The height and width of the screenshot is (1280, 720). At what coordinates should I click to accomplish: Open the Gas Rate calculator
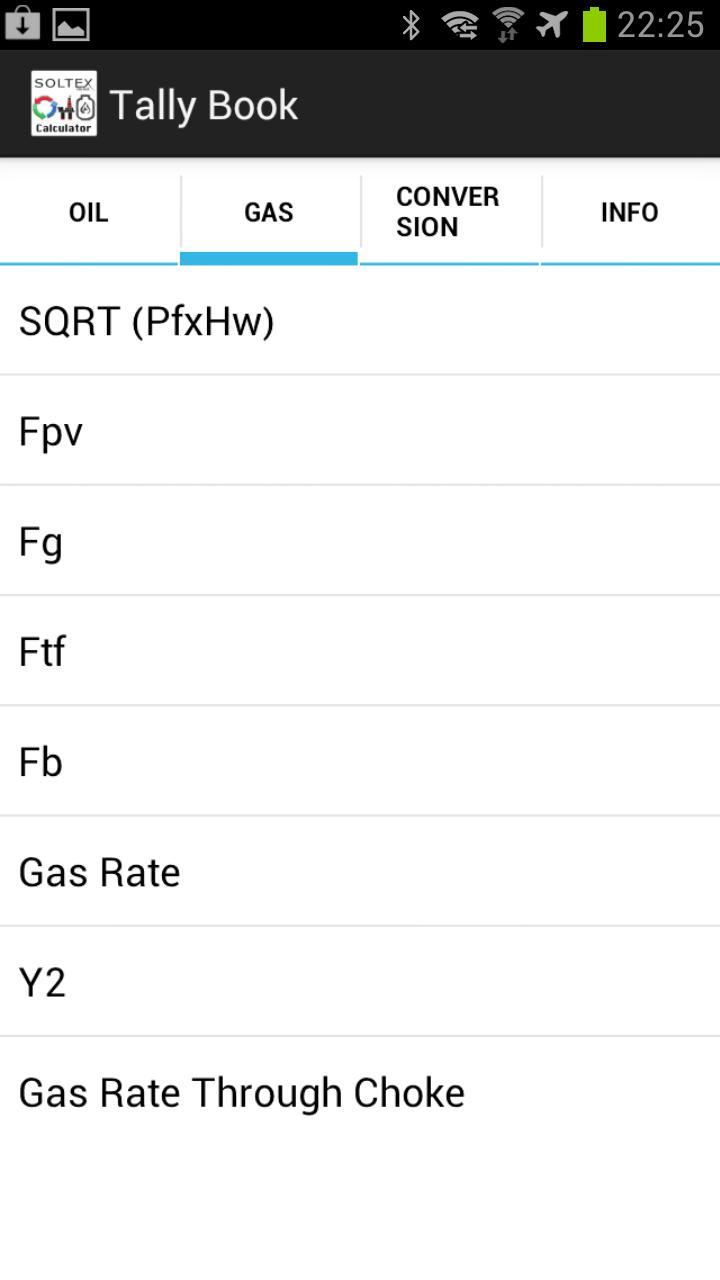coord(360,872)
